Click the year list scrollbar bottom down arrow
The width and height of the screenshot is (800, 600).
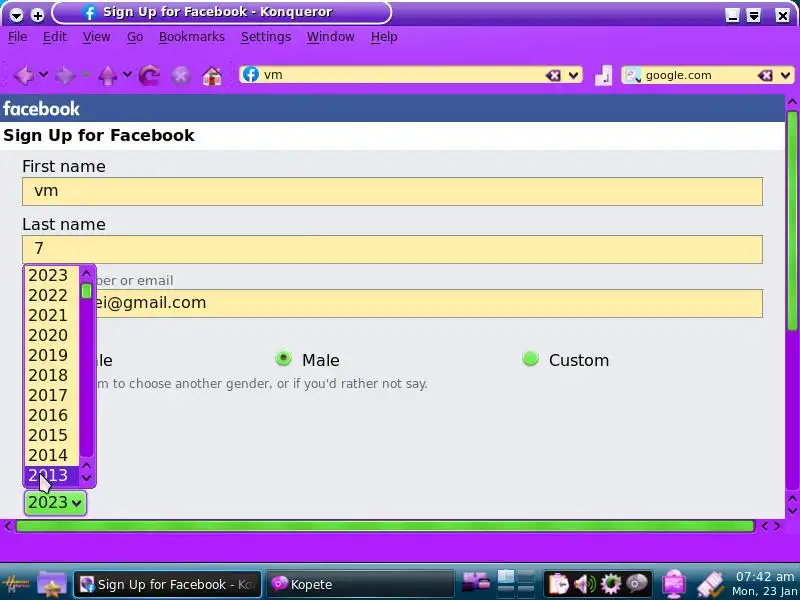[86, 478]
